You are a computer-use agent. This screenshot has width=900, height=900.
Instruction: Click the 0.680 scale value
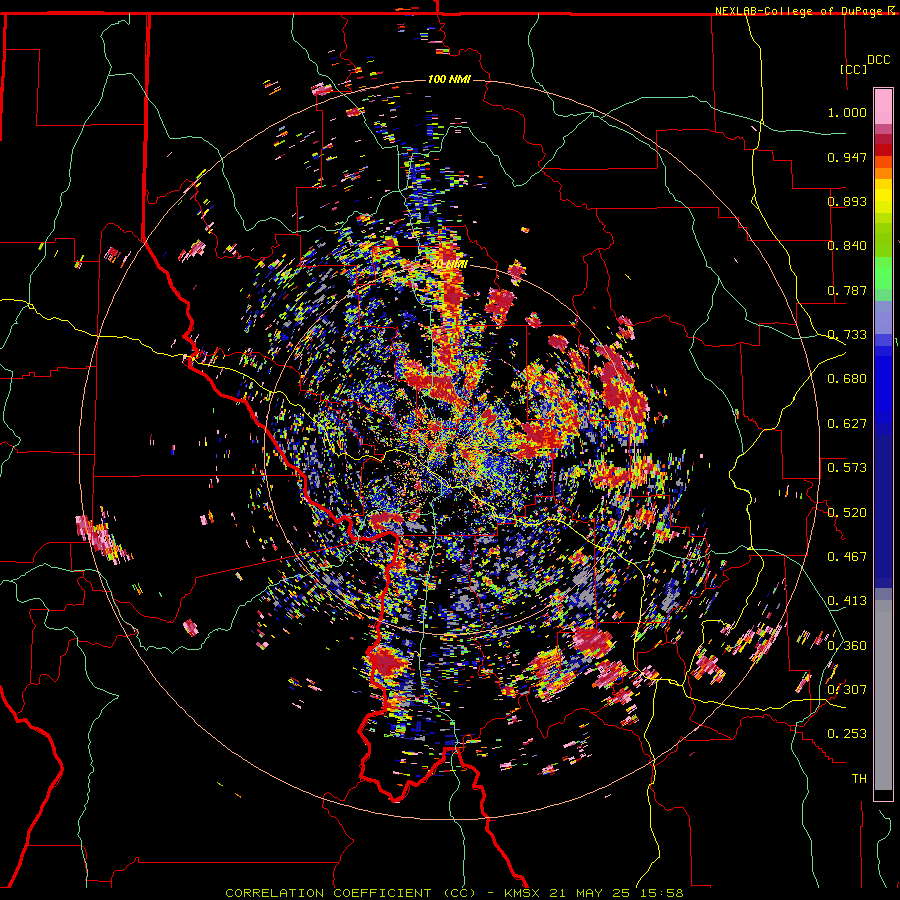(x=847, y=379)
